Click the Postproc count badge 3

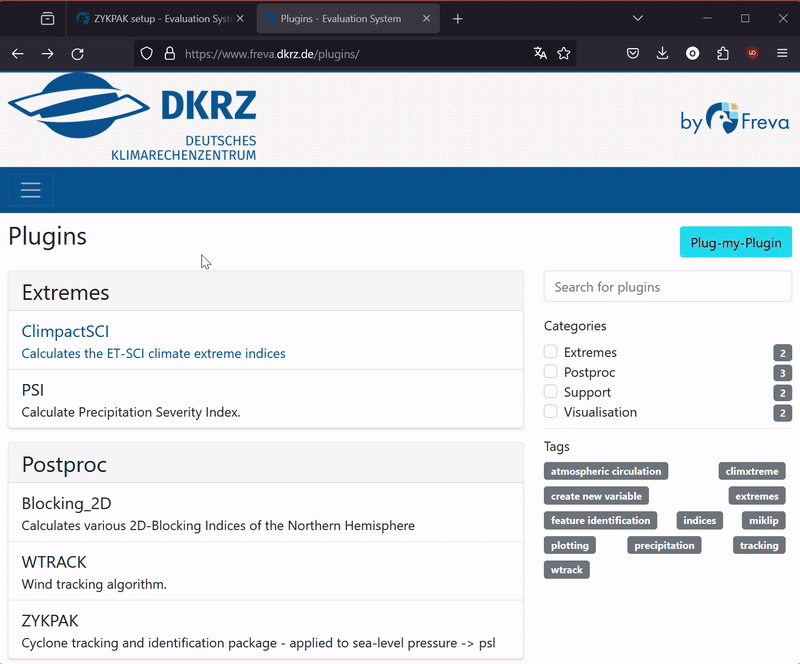(783, 373)
